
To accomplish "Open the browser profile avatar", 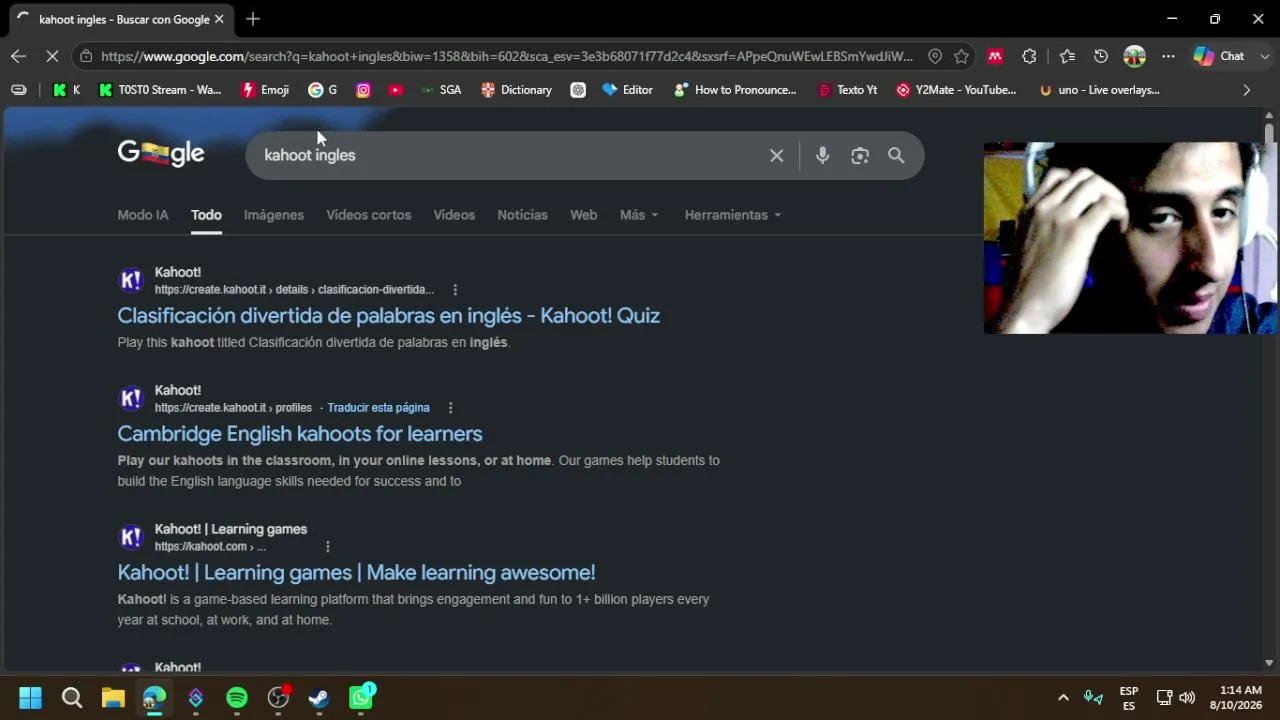I will coord(1134,56).
